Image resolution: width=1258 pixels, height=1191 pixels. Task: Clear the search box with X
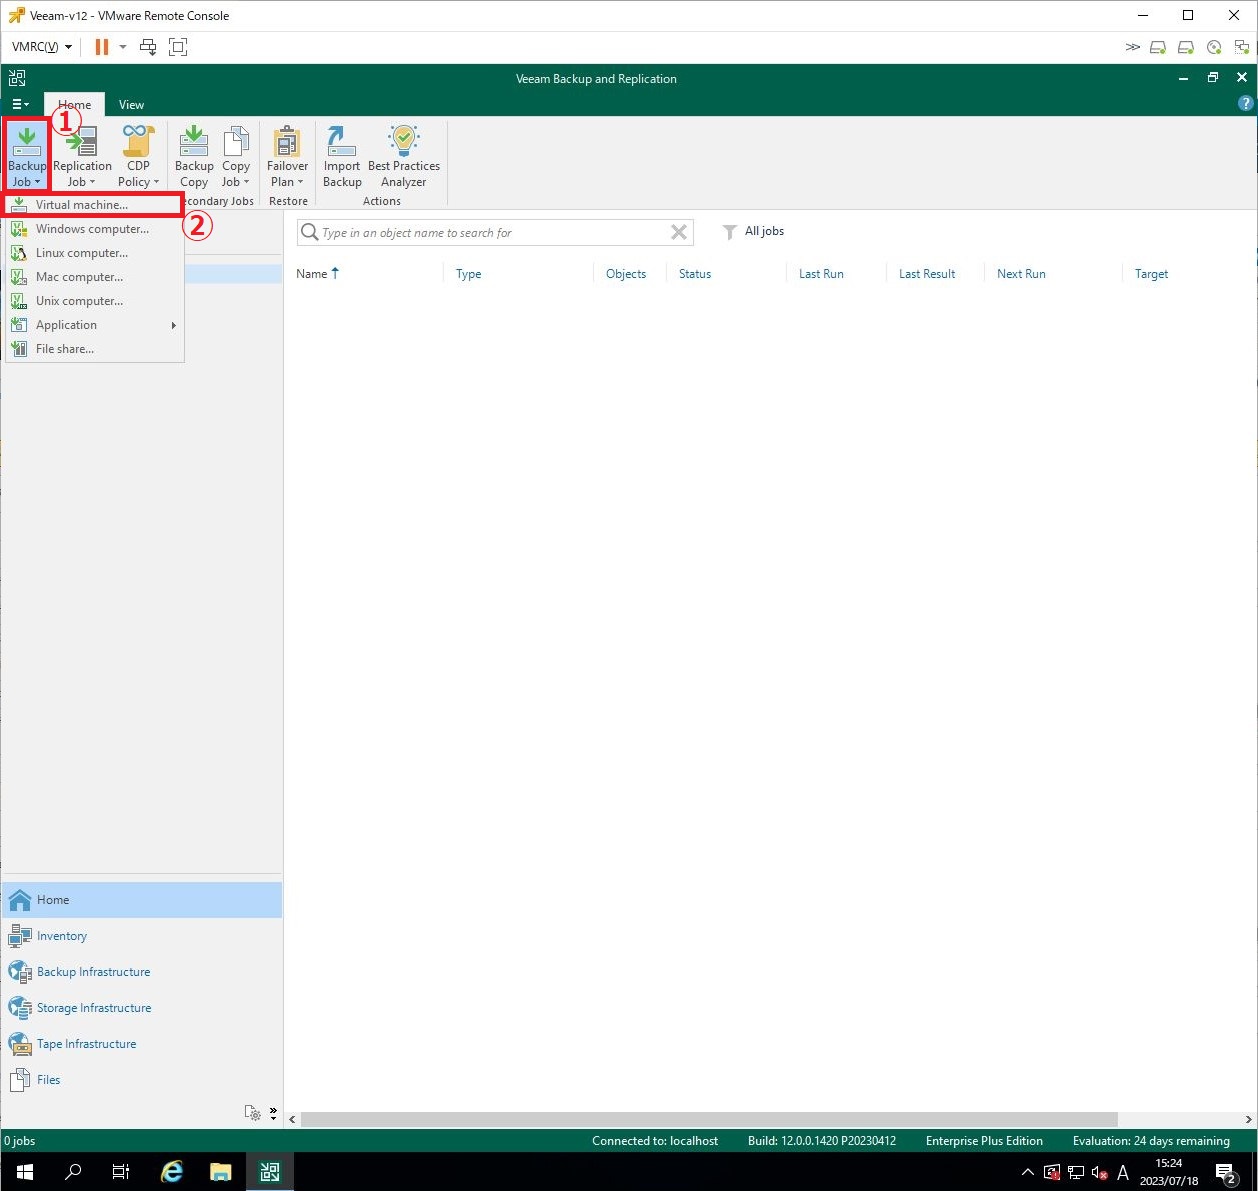pos(679,233)
